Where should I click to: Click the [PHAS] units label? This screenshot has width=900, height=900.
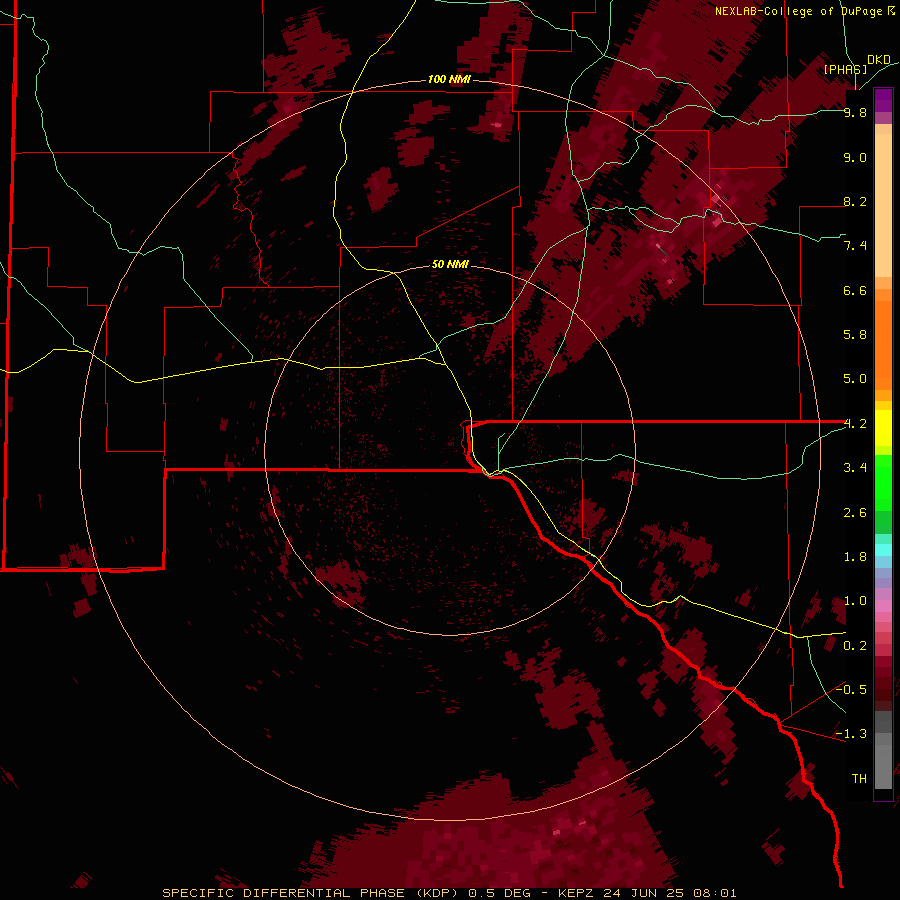tap(845, 69)
